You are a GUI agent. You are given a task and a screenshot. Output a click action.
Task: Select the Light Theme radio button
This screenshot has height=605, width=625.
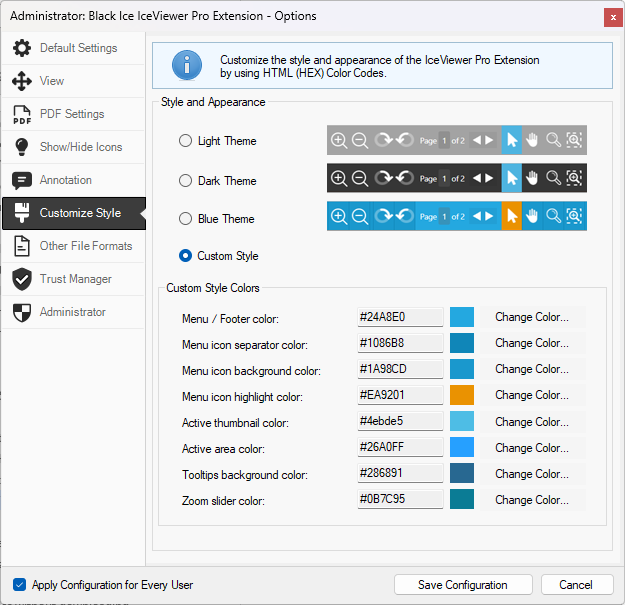tap(185, 141)
